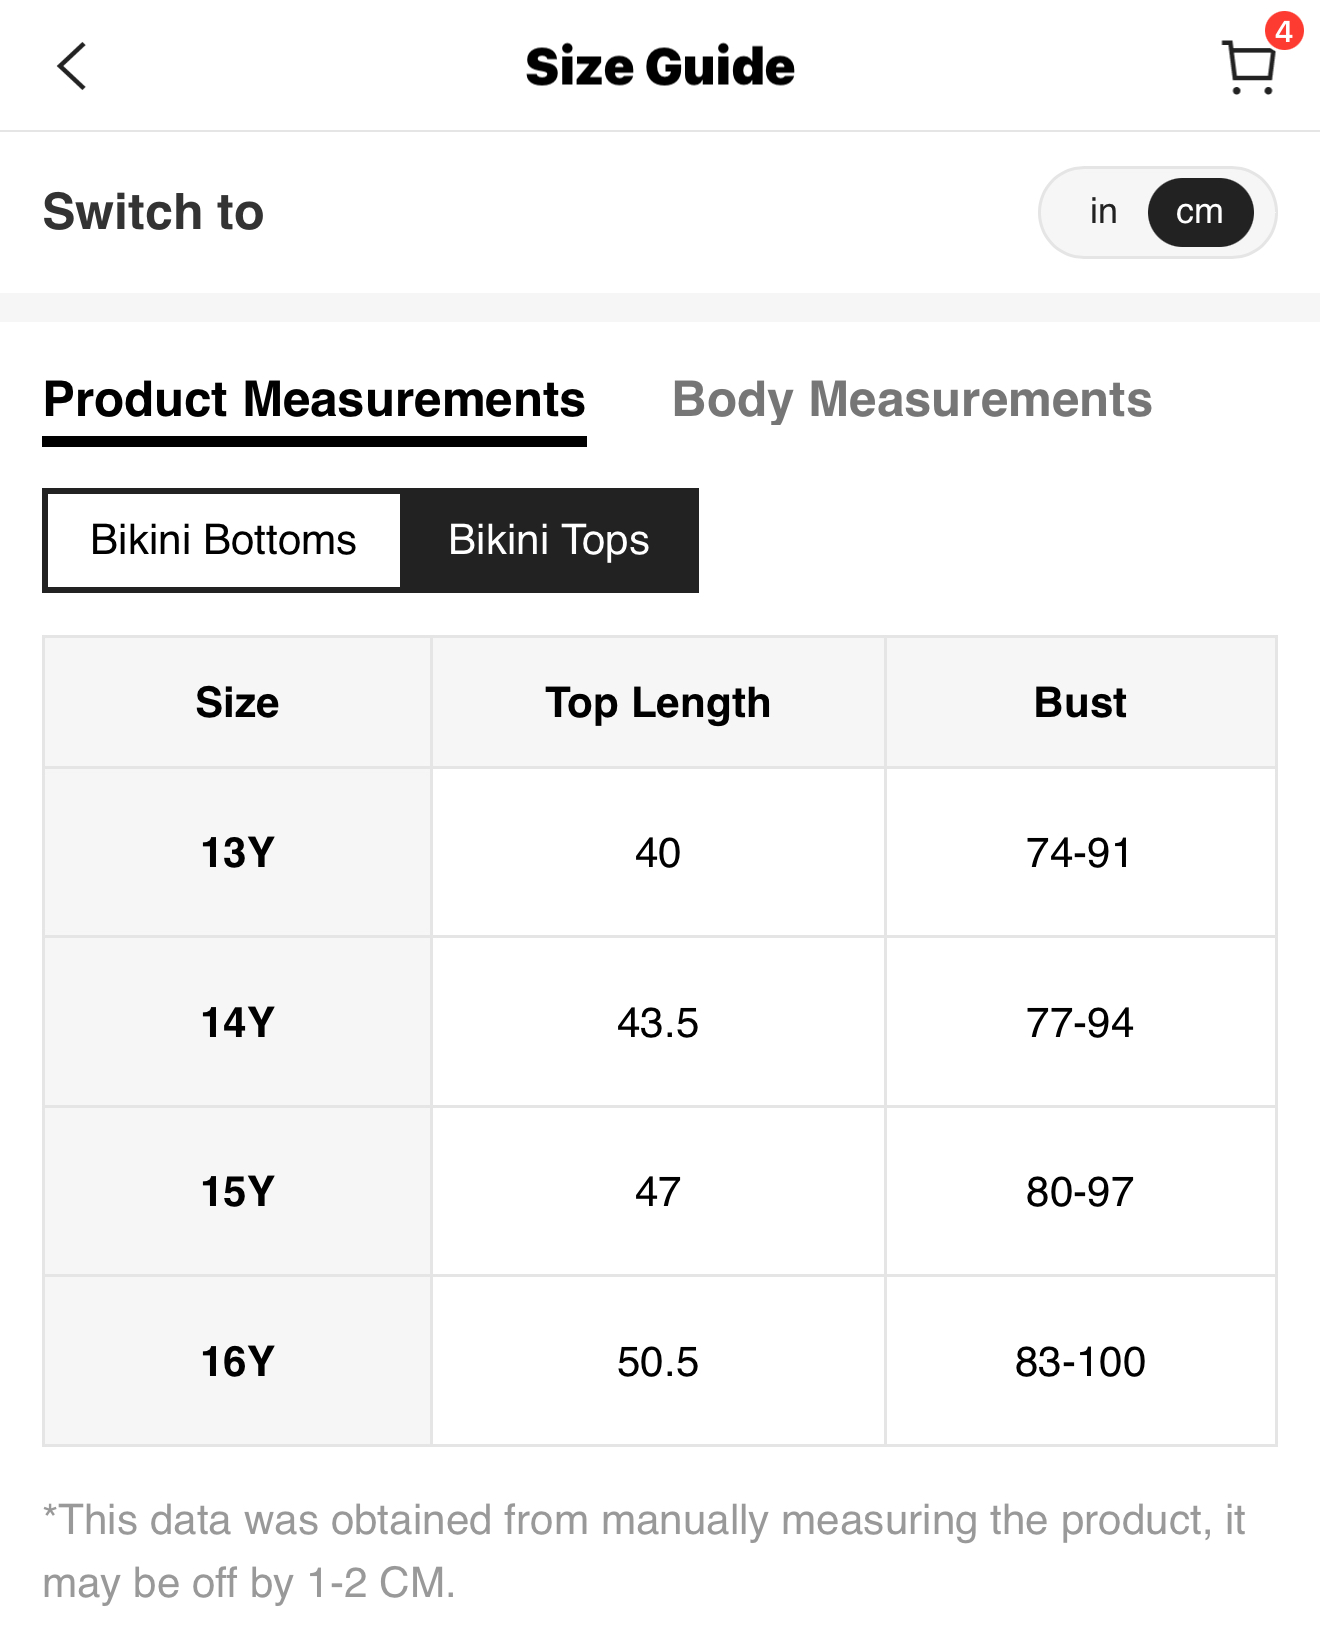The width and height of the screenshot is (1320, 1625).
Task: Select the 14Y size row label
Action: (237, 1022)
